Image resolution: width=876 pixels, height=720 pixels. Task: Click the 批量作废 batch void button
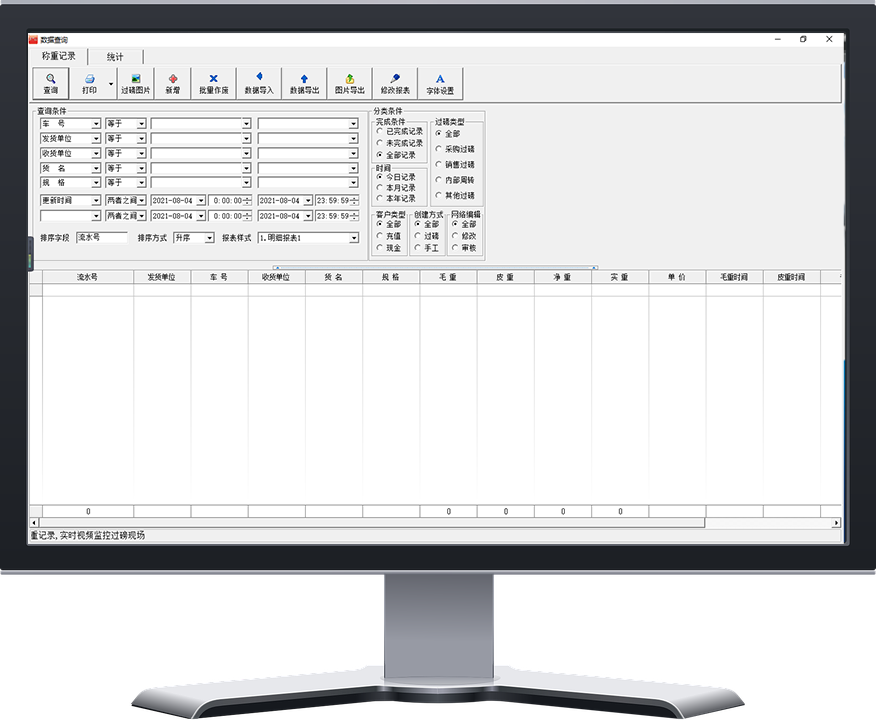(x=213, y=83)
